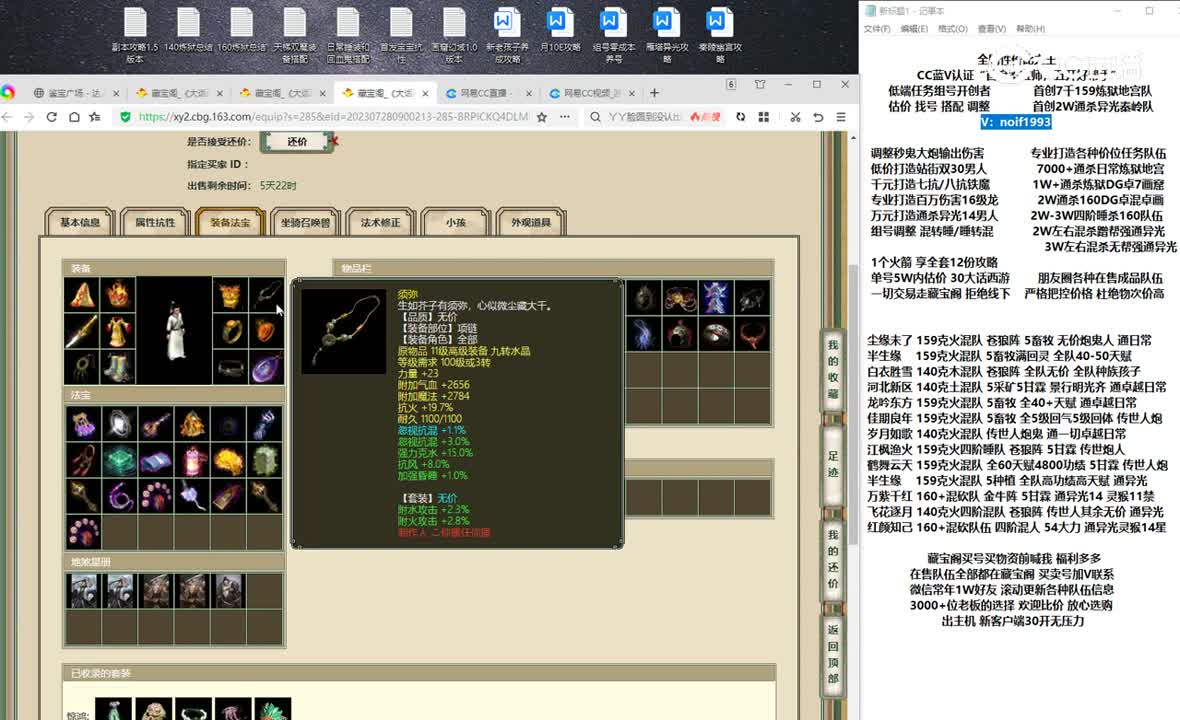Open Notepad 帮助(H) menu

point(1030,29)
